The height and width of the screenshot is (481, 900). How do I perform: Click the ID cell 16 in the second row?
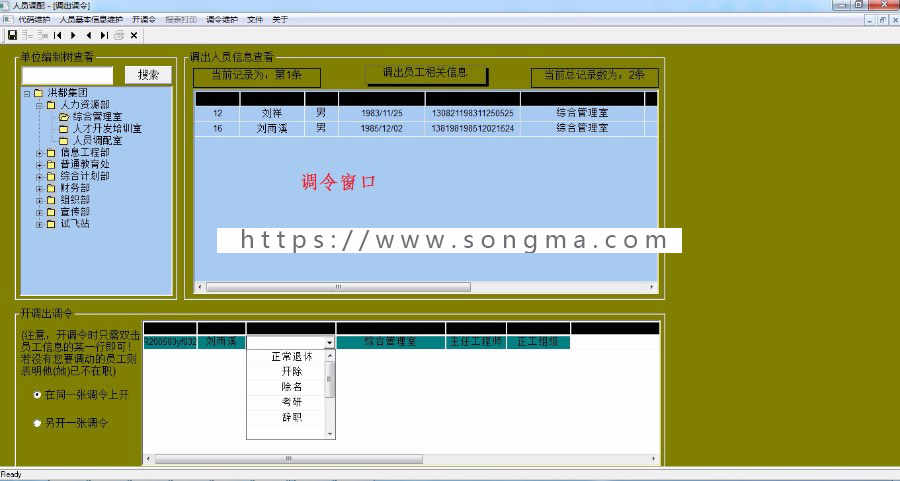point(218,129)
